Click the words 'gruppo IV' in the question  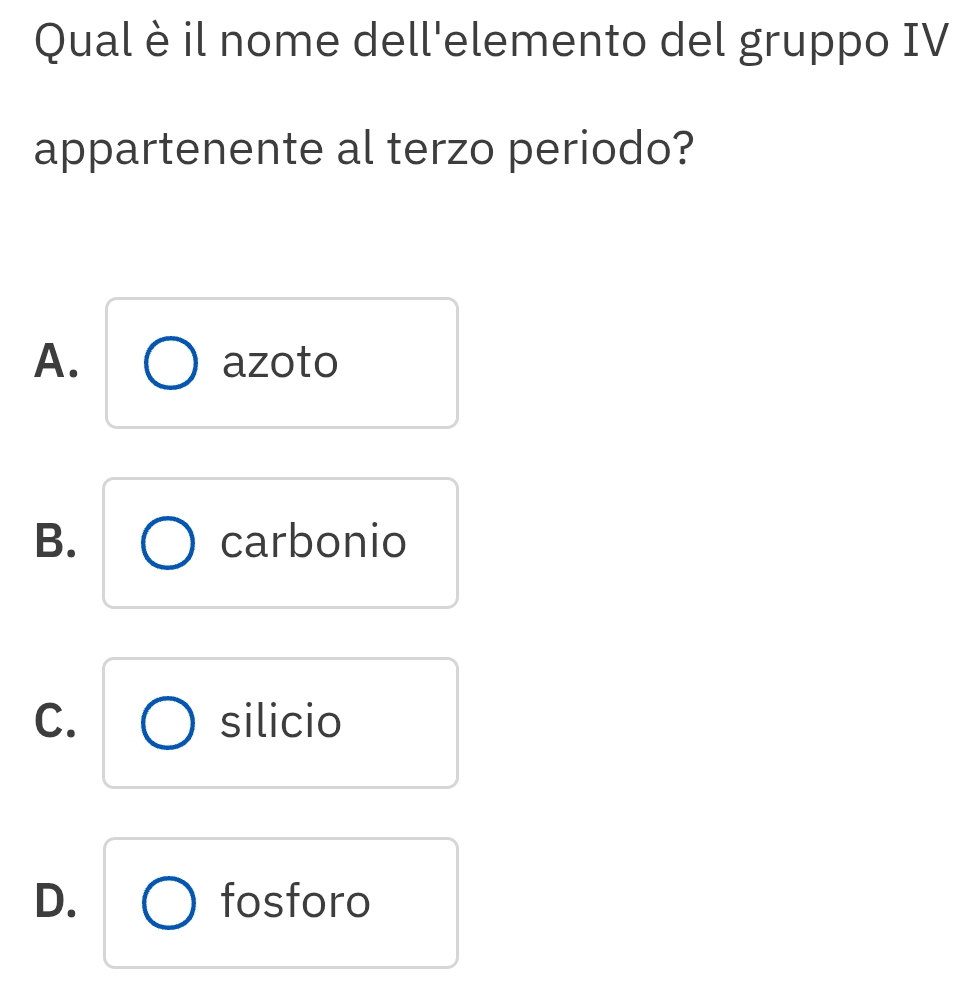pos(841,46)
